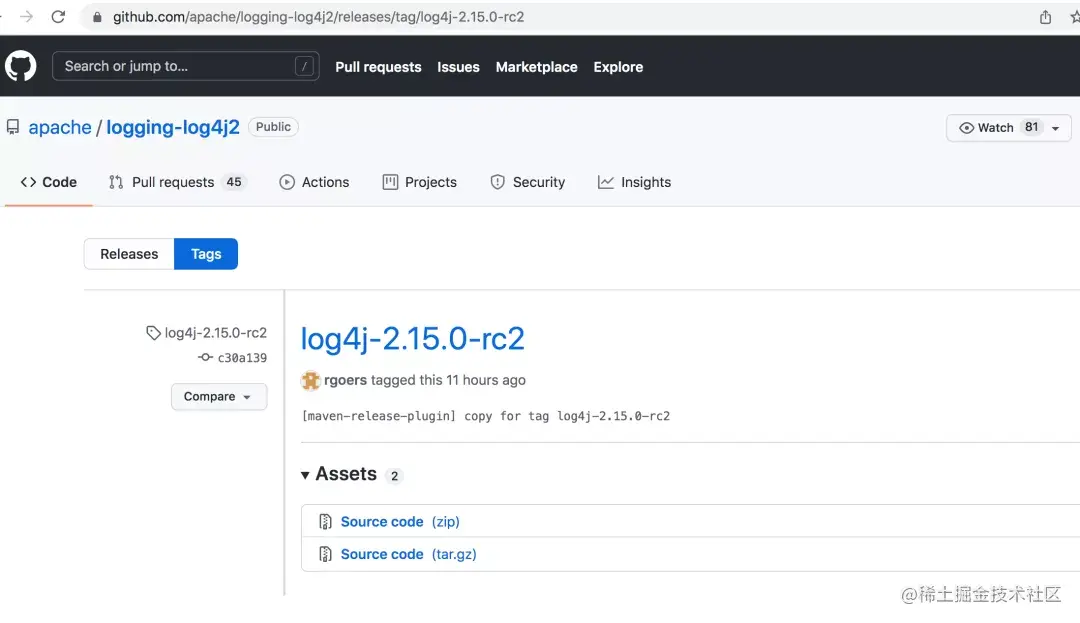Open Explore in top navigation

pos(618,67)
